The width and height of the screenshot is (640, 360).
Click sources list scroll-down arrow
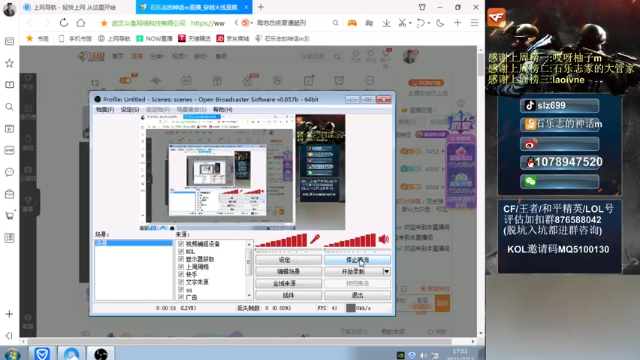click(x=249, y=296)
